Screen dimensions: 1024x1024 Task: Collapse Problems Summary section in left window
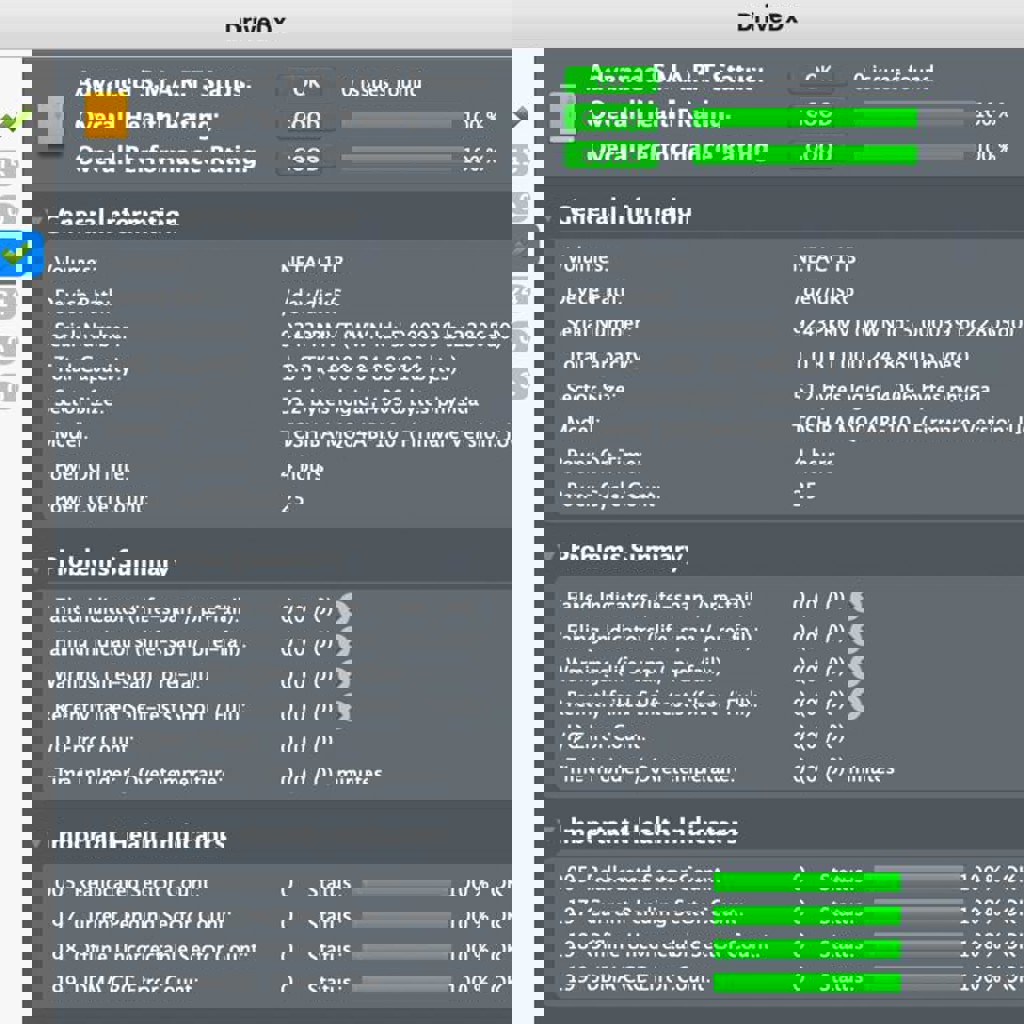tap(40, 567)
